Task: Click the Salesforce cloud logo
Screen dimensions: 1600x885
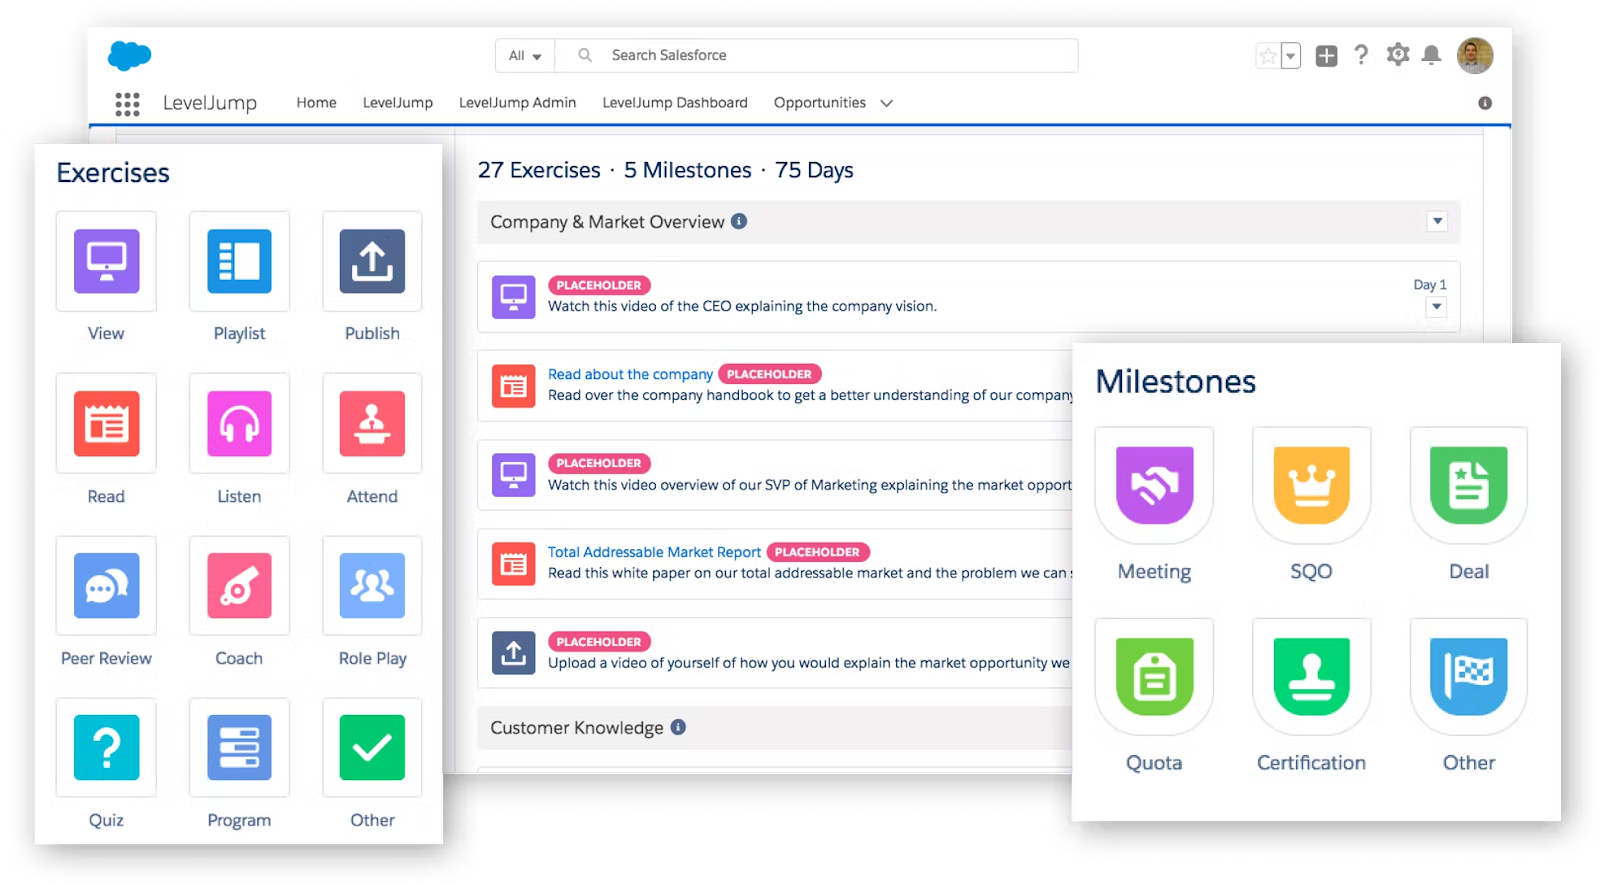Action: pyautogui.click(x=130, y=55)
